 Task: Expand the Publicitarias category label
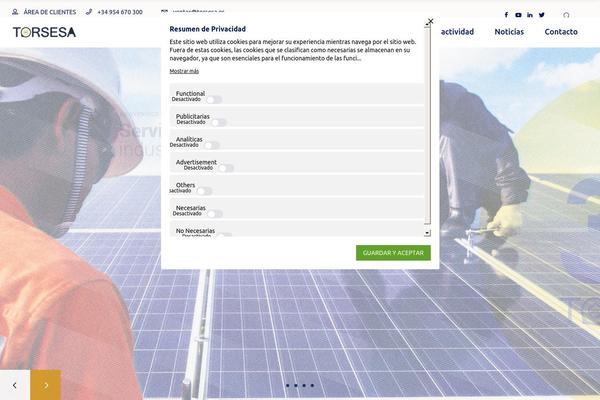pos(192,116)
